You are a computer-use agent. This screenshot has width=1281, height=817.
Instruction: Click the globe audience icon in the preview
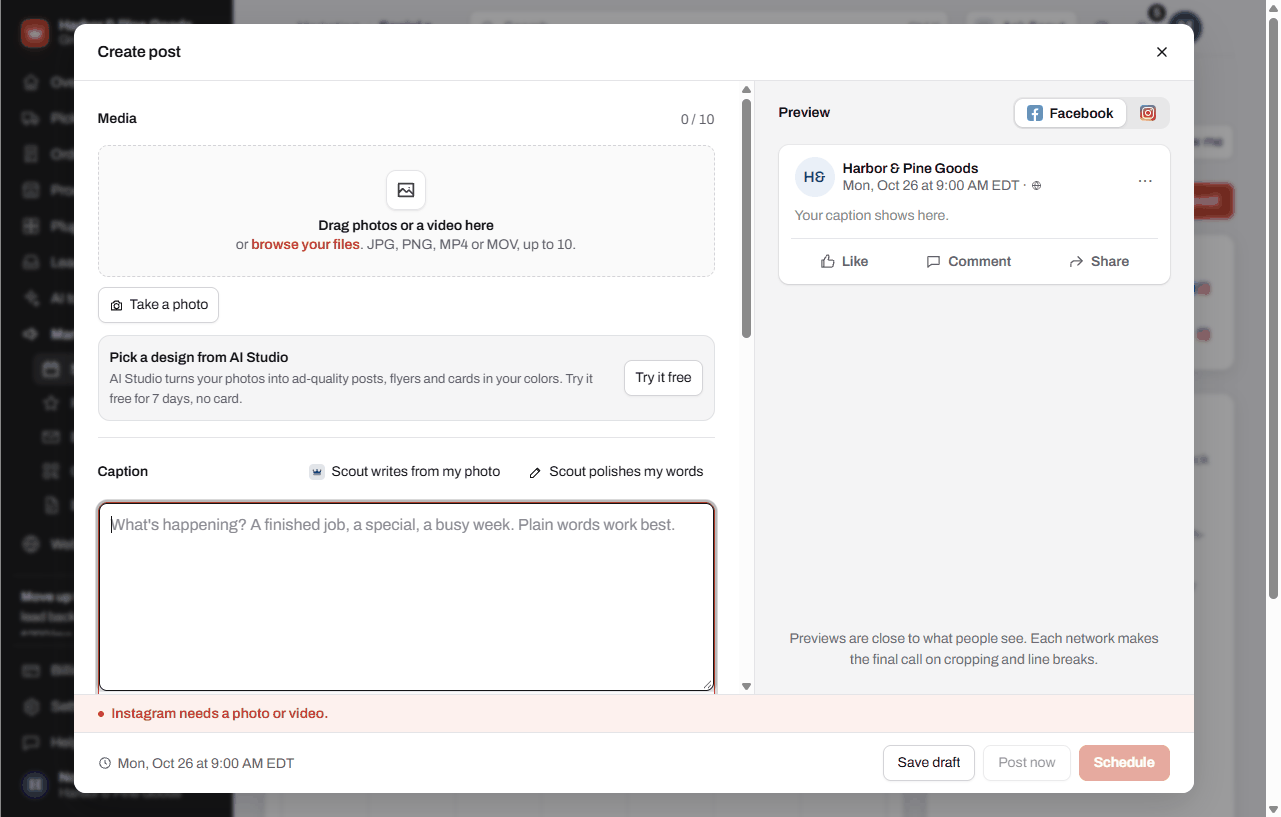click(1036, 186)
